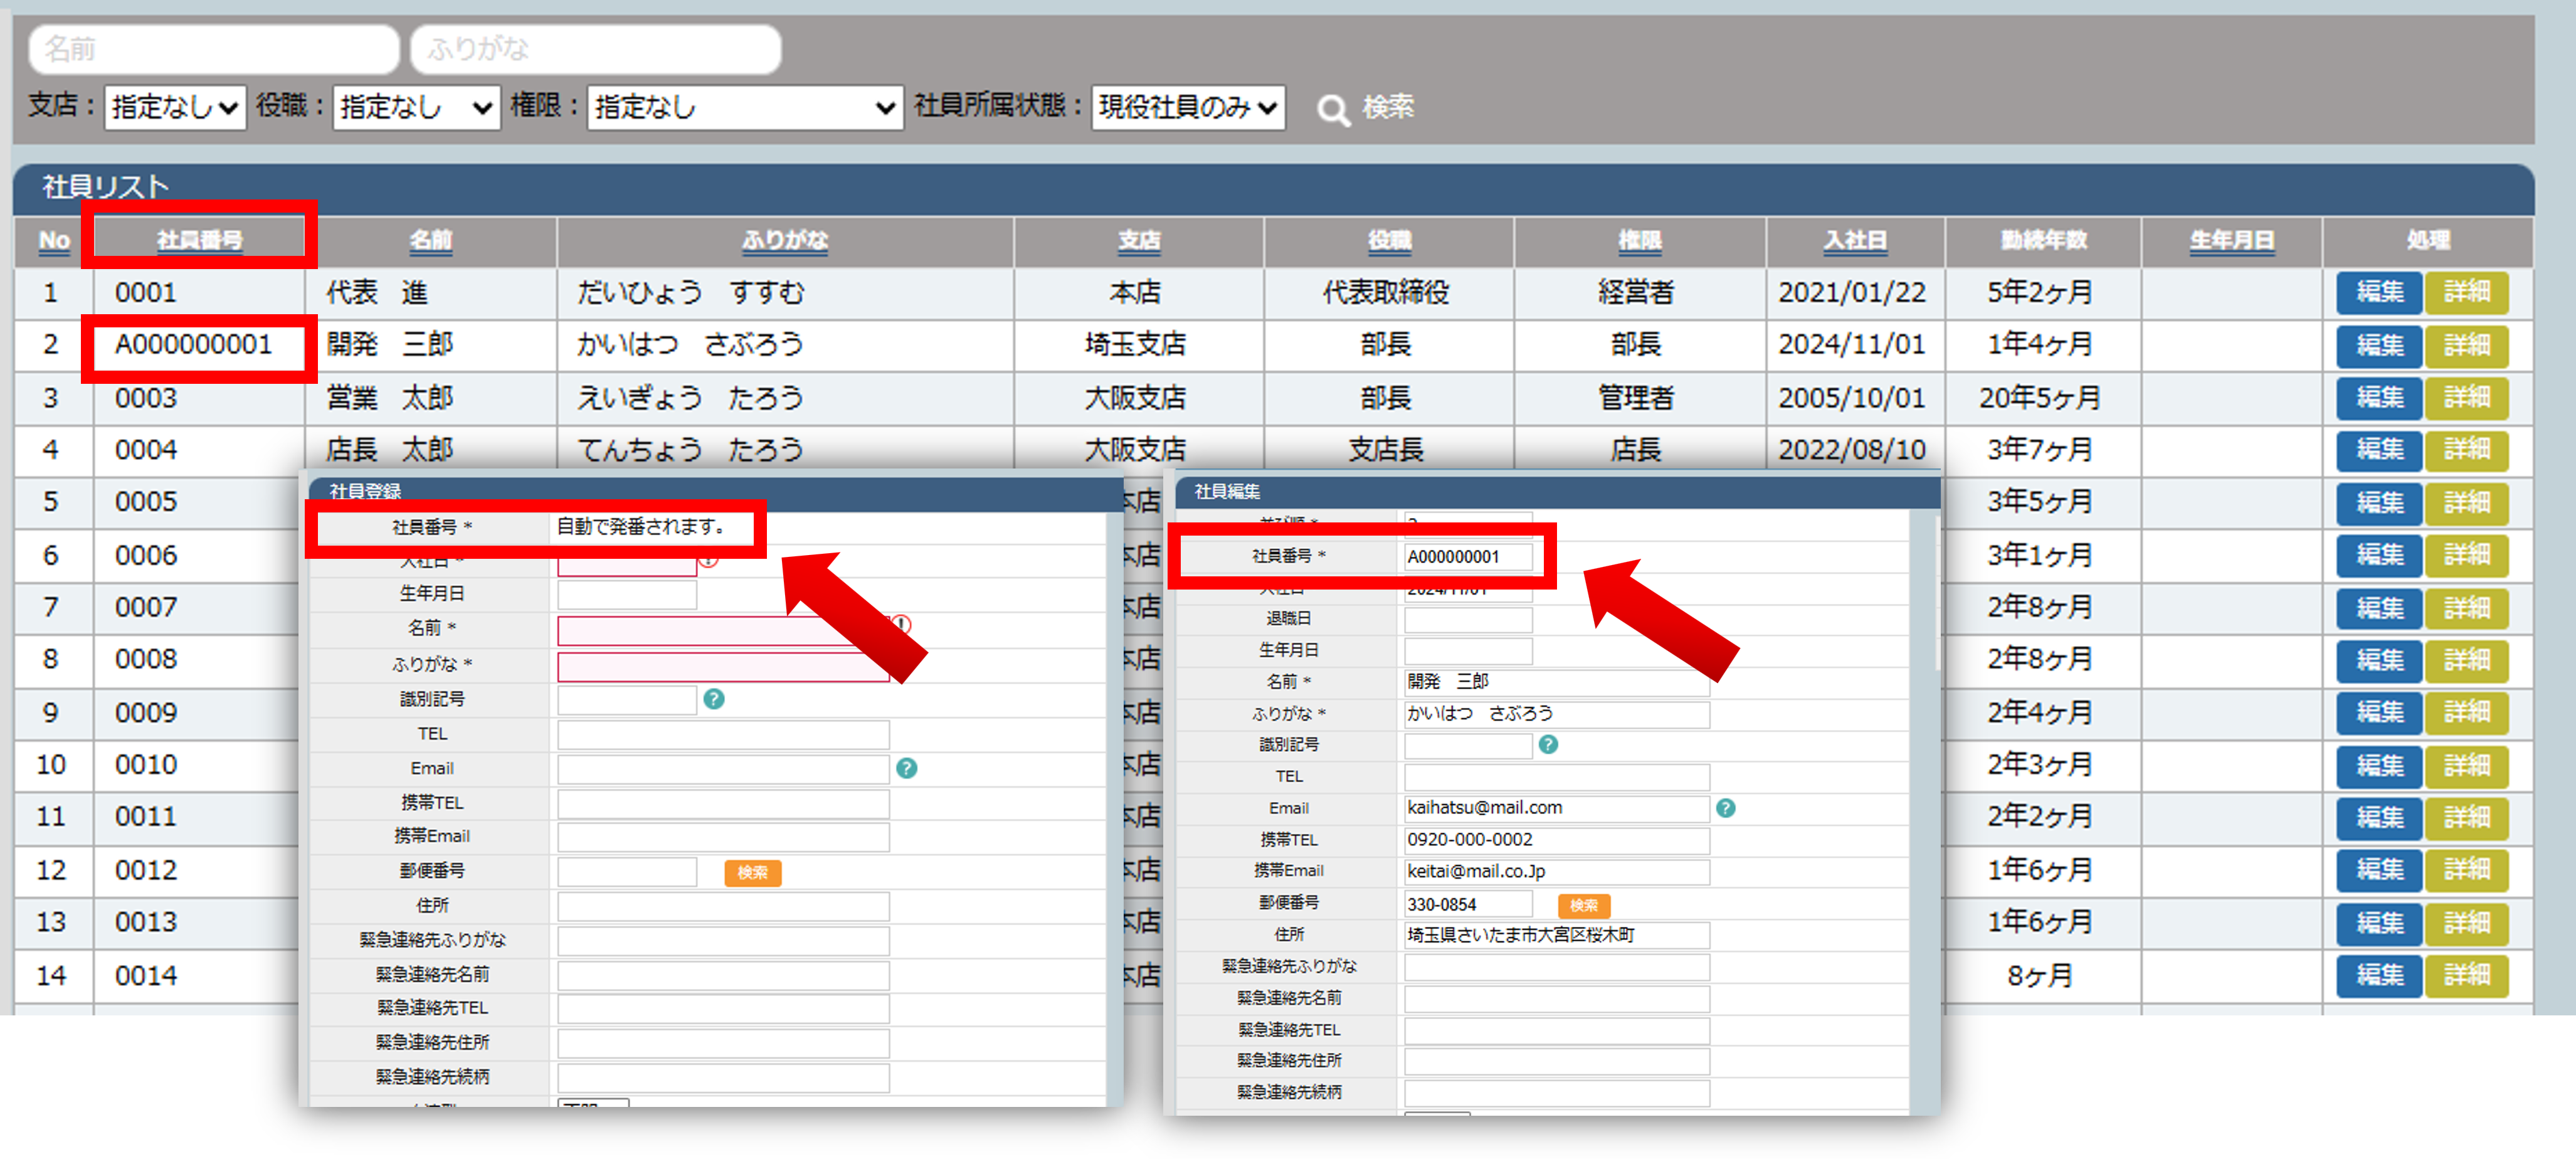Click postal code 検索 button in registration form
The width and height of the screenshot is (2576, 1159).
point(752,873)
